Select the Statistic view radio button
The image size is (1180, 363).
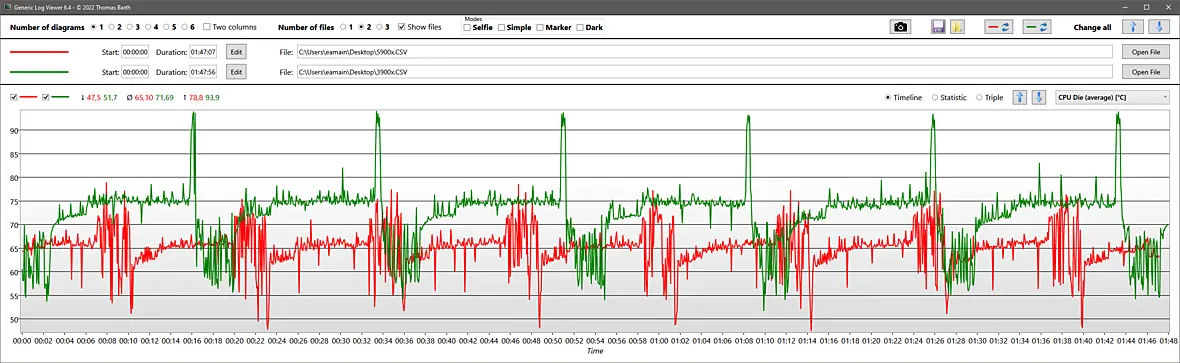click(935, 97)
